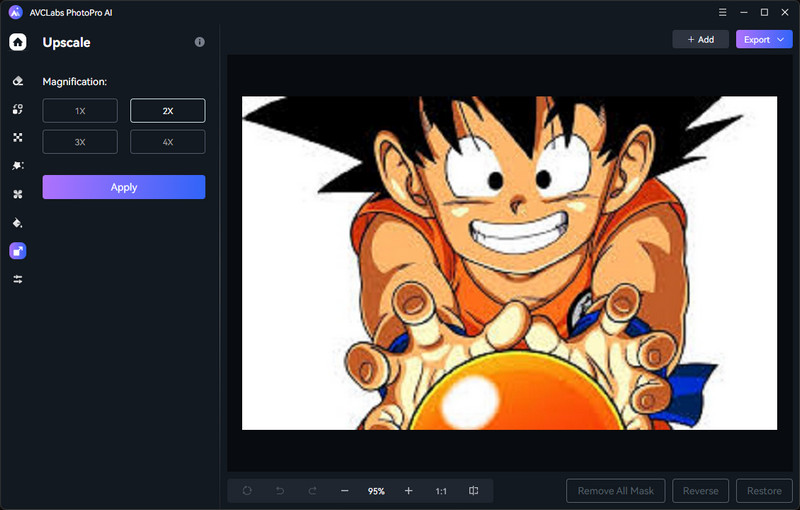Open the hamburger menu in title bar
The image size is (800, 510).
722,12
